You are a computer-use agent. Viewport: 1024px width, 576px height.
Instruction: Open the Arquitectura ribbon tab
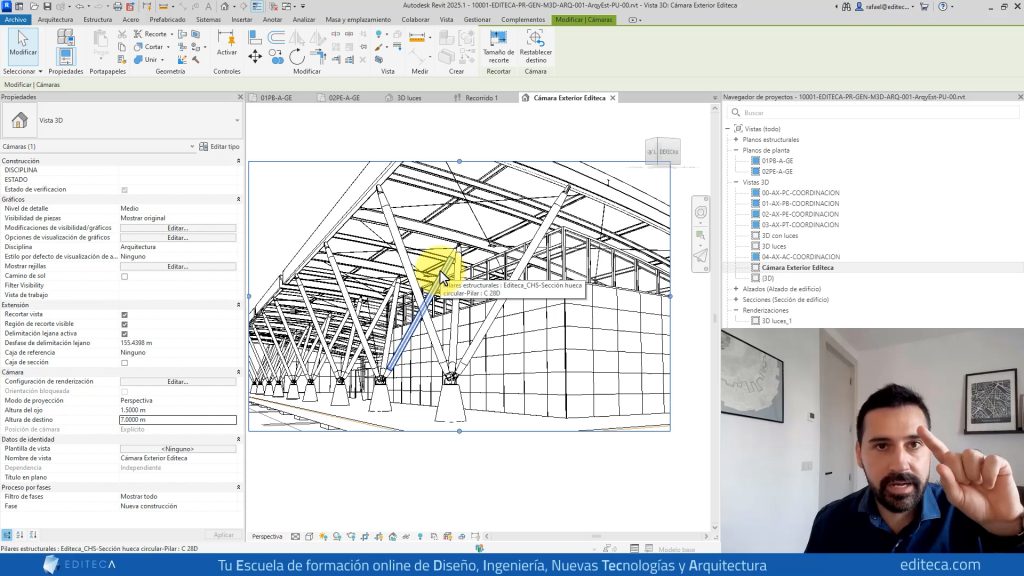[55, 19]
